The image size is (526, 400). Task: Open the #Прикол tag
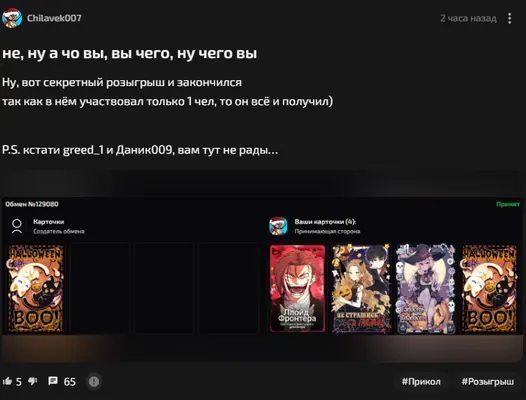(x=421, y=382)
